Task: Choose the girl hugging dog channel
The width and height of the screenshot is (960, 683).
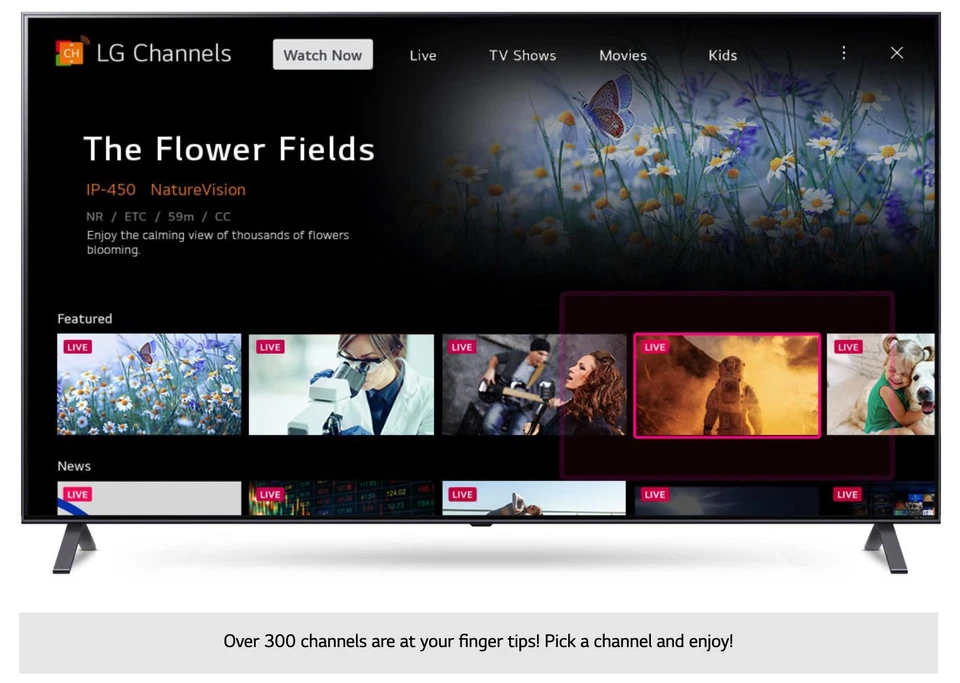Action: [881, 385]
